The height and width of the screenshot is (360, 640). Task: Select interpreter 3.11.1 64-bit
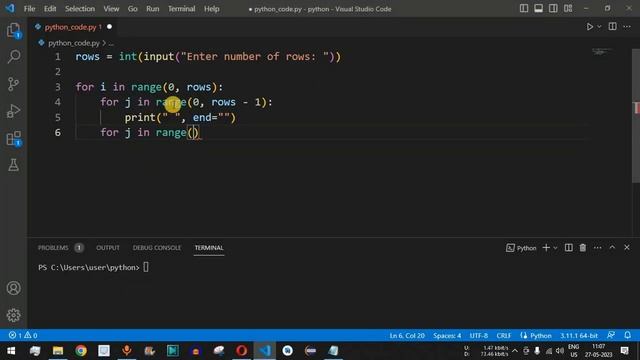point(579,336)
